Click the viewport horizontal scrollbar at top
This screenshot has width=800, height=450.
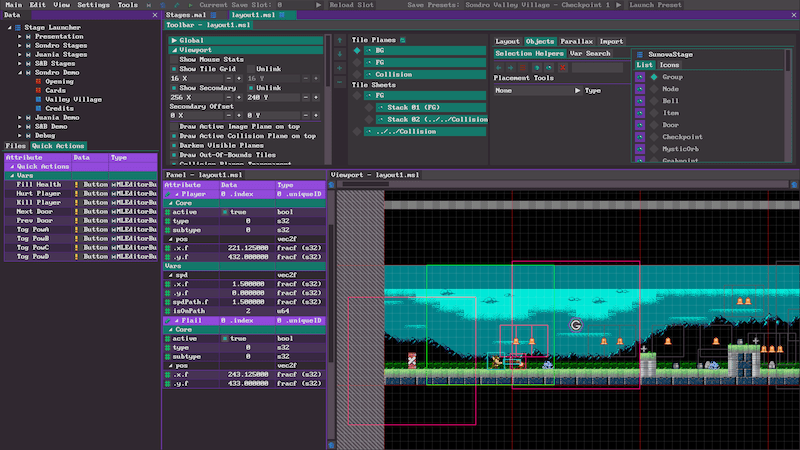coord(365,184)
